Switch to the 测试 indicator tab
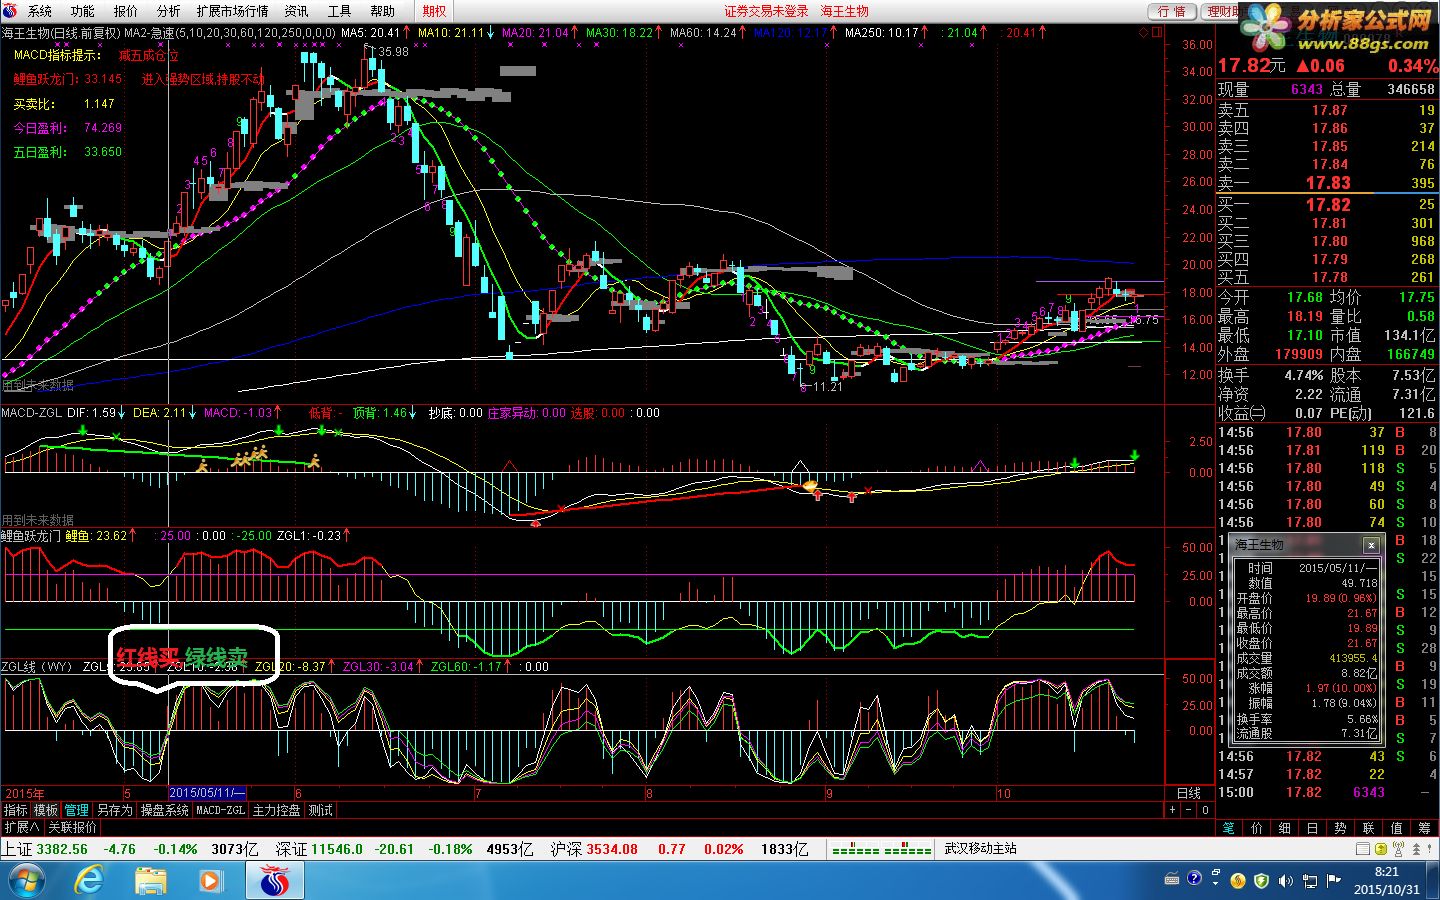Viewport: 1440px width, 900px height. (320, 810)
